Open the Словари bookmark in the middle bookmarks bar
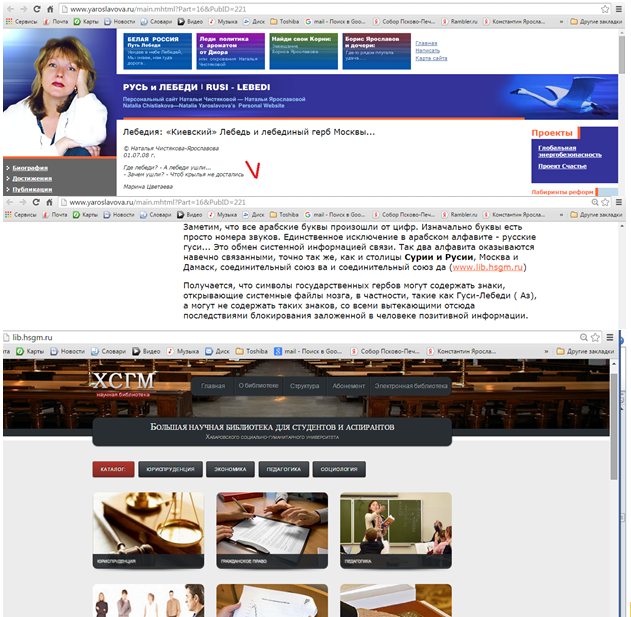Screen dimensions: 631x617 tap(156, 215)
